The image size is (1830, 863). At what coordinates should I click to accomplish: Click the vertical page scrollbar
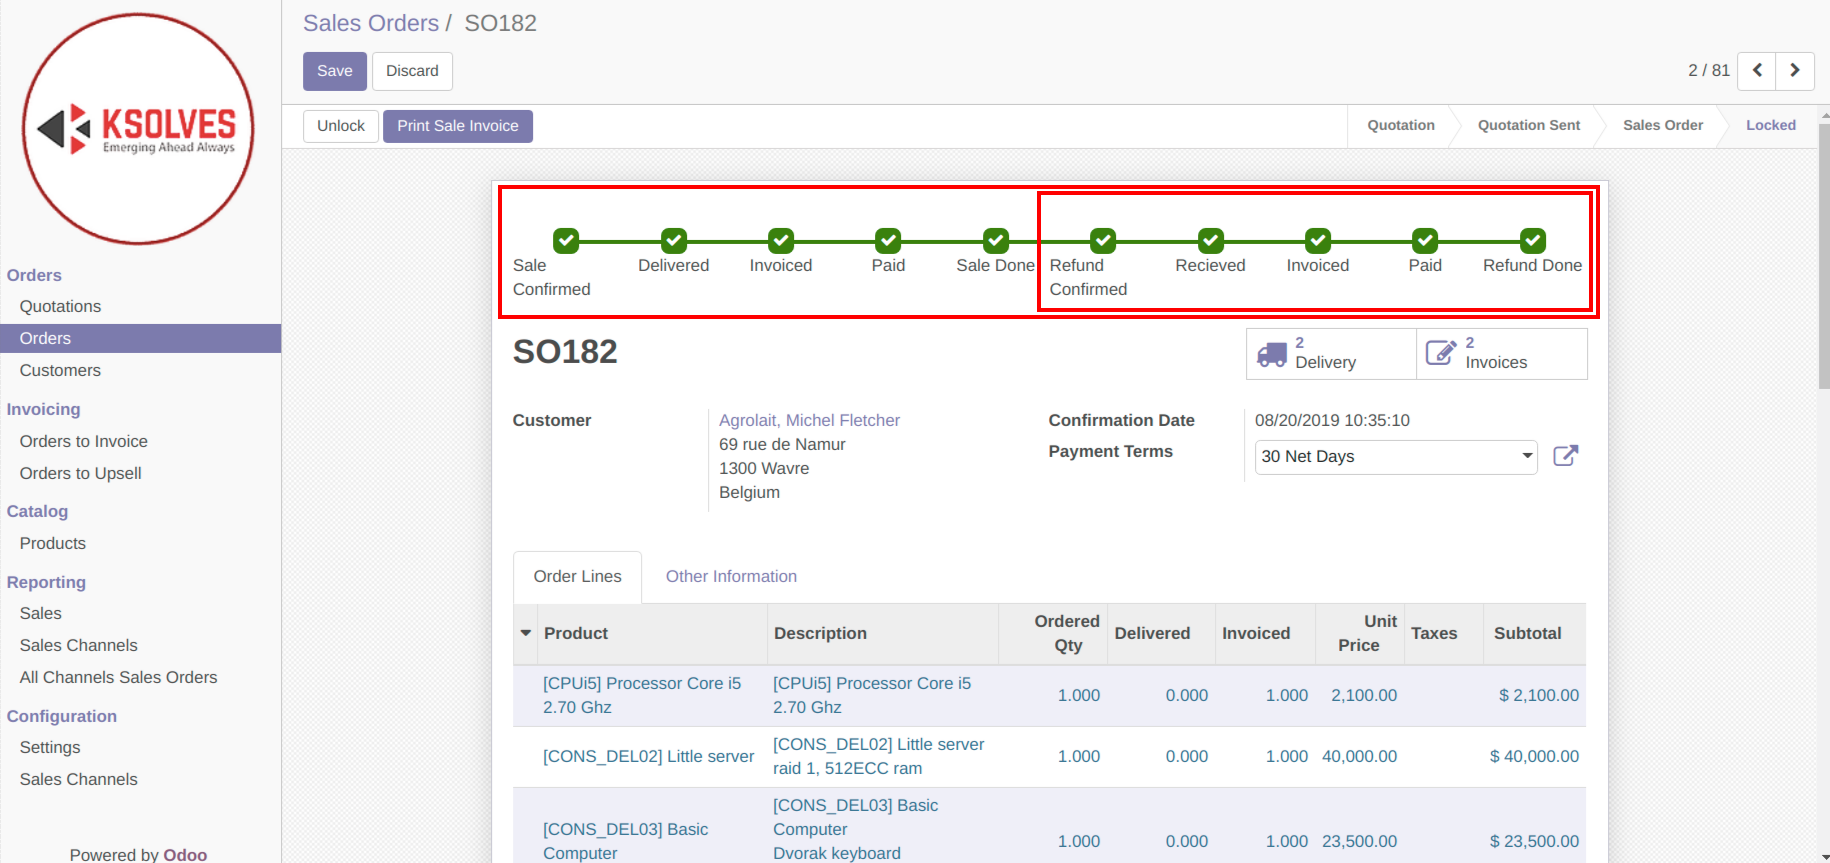[x=1823, y=260]
